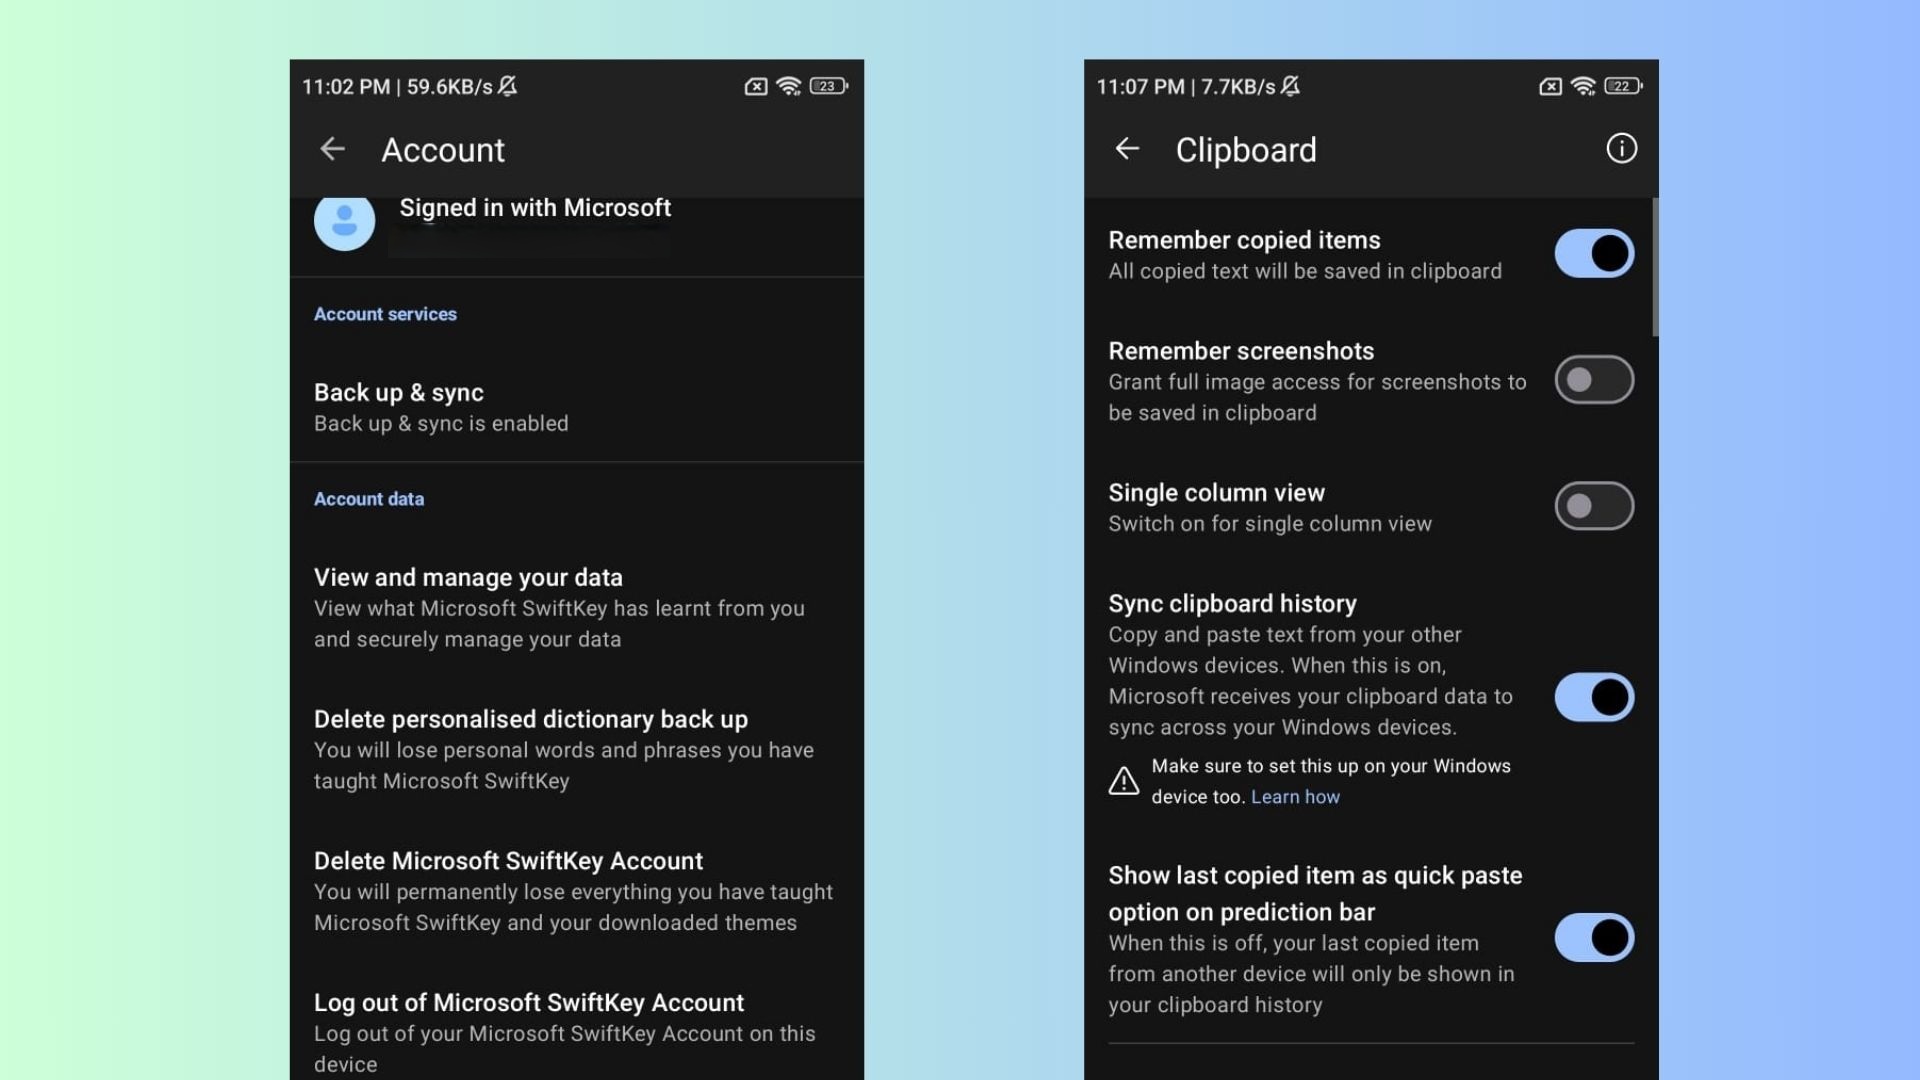
Task: Click the profile avatar signed in with Microsoft
Action: coord(343,222)
